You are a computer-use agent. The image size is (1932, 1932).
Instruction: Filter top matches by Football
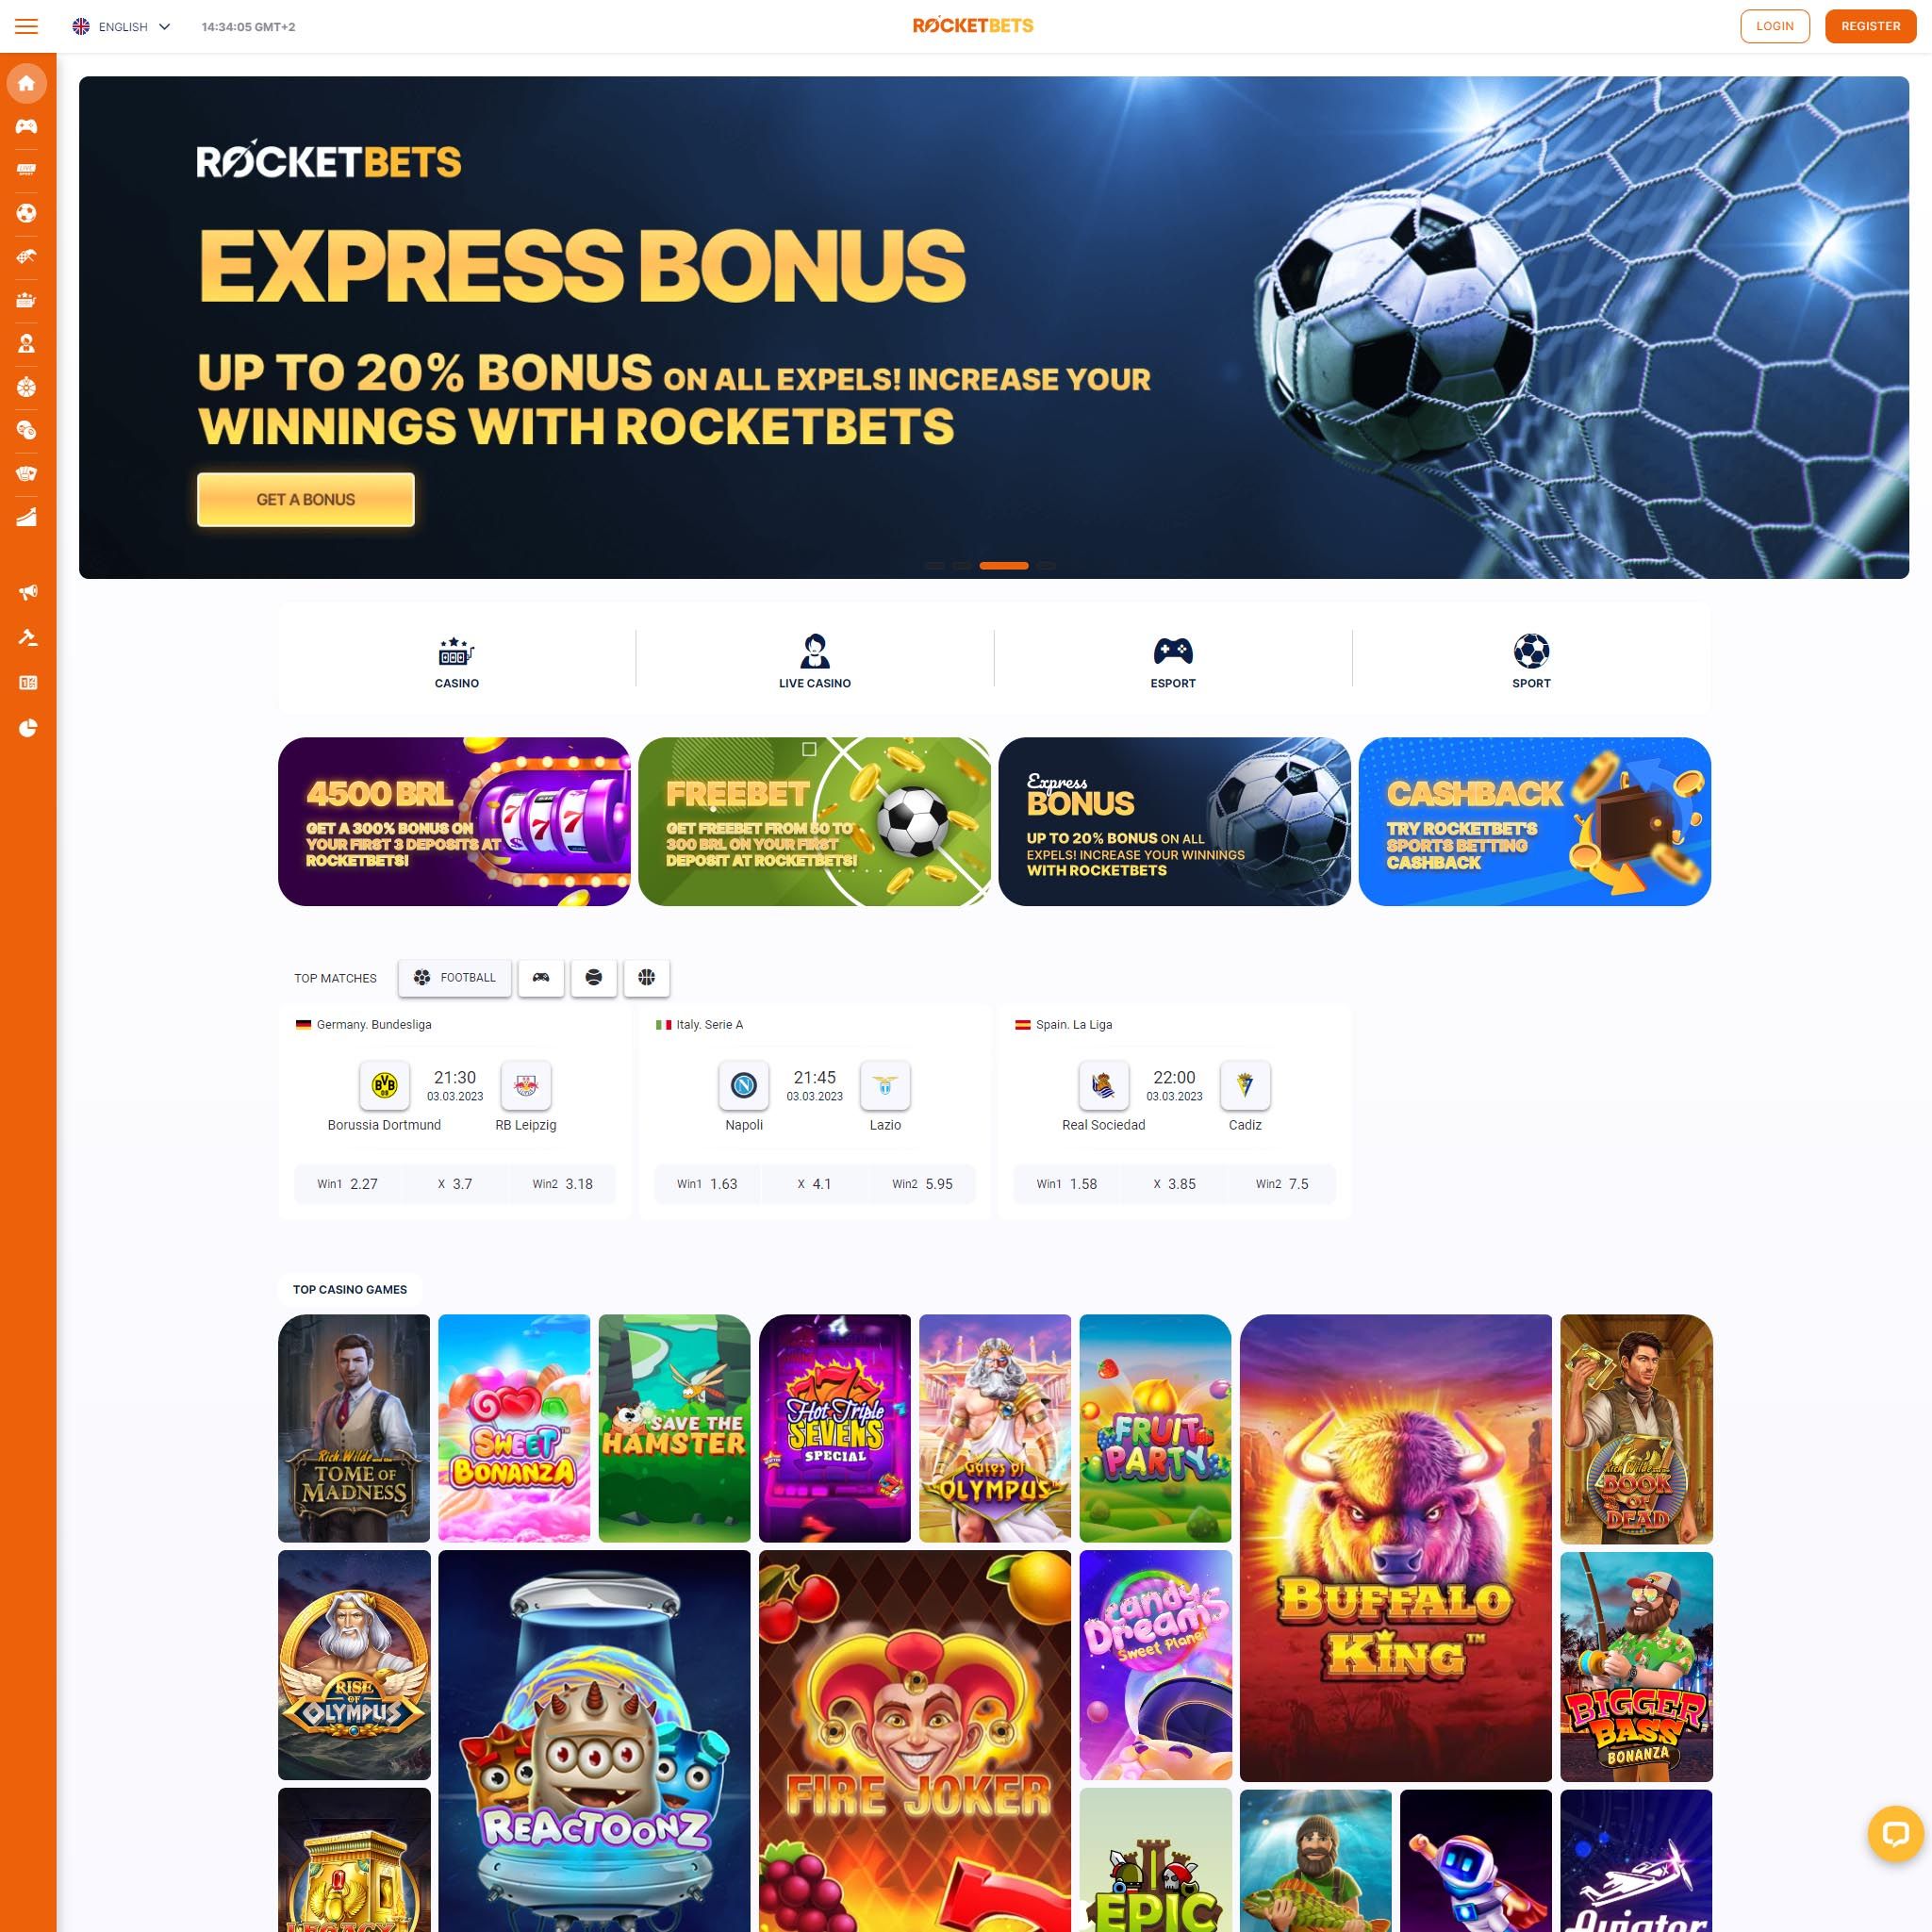pyautogui.click(x=455, y=977)
